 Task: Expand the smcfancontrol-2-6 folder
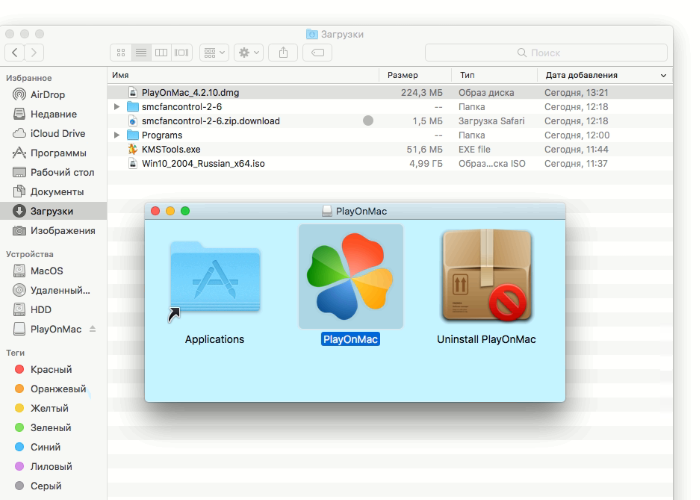tap(117, 107)
